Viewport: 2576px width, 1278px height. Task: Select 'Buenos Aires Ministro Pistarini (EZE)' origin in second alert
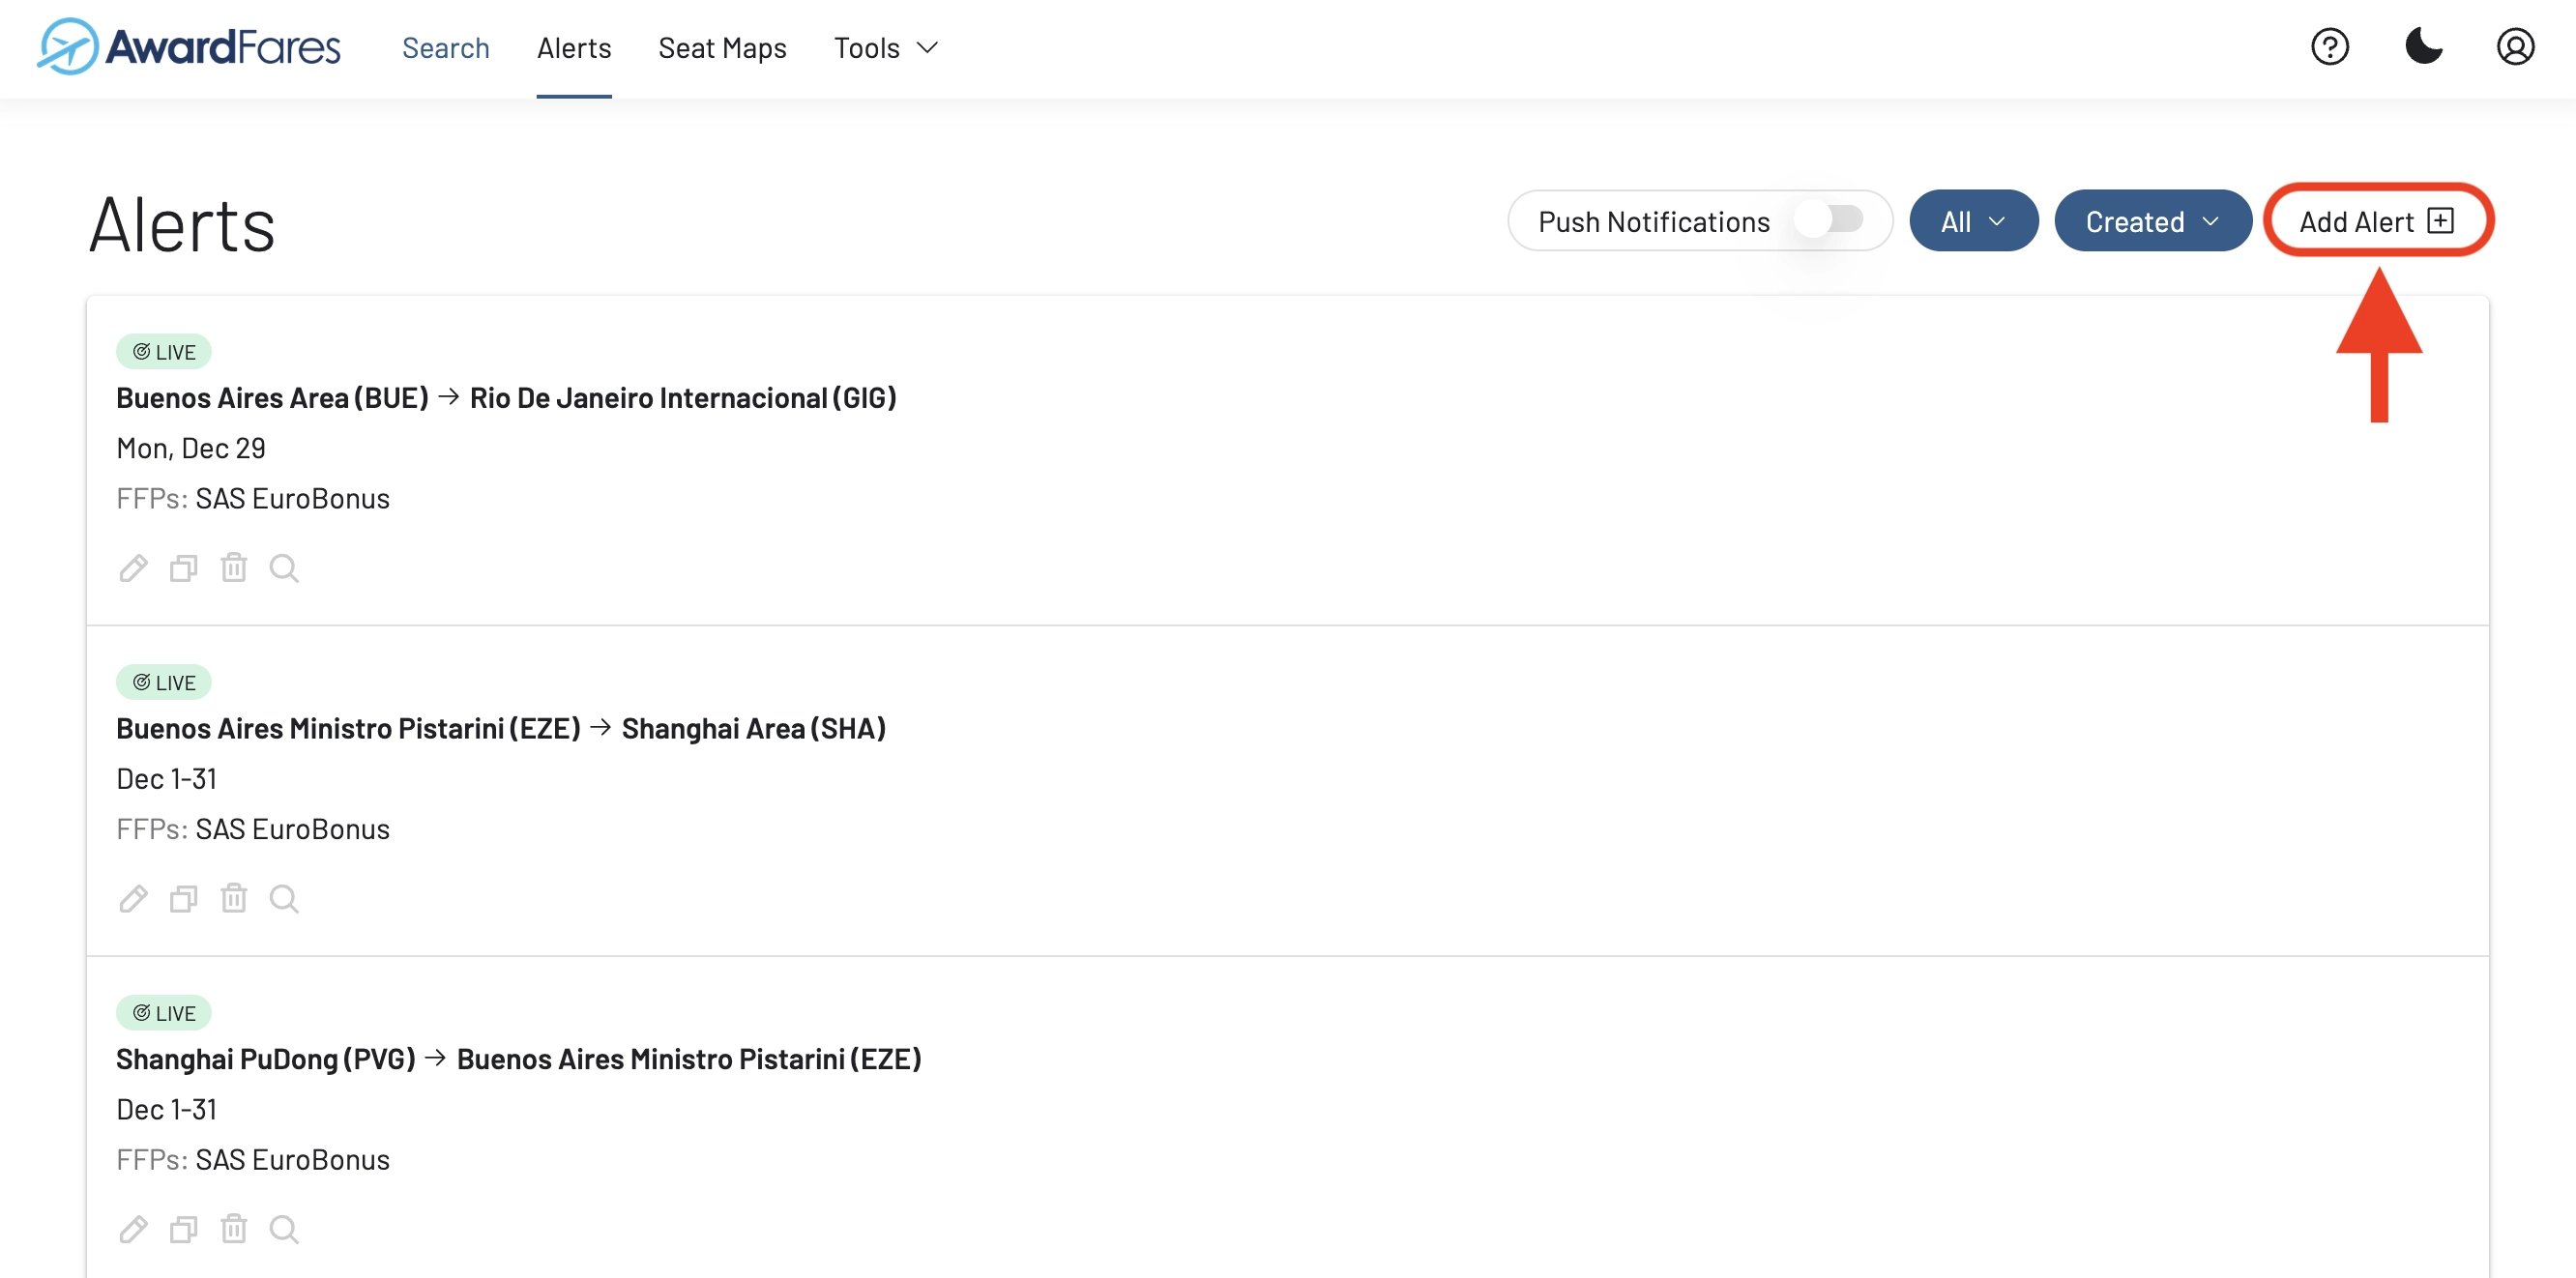(x=348, y=729)
